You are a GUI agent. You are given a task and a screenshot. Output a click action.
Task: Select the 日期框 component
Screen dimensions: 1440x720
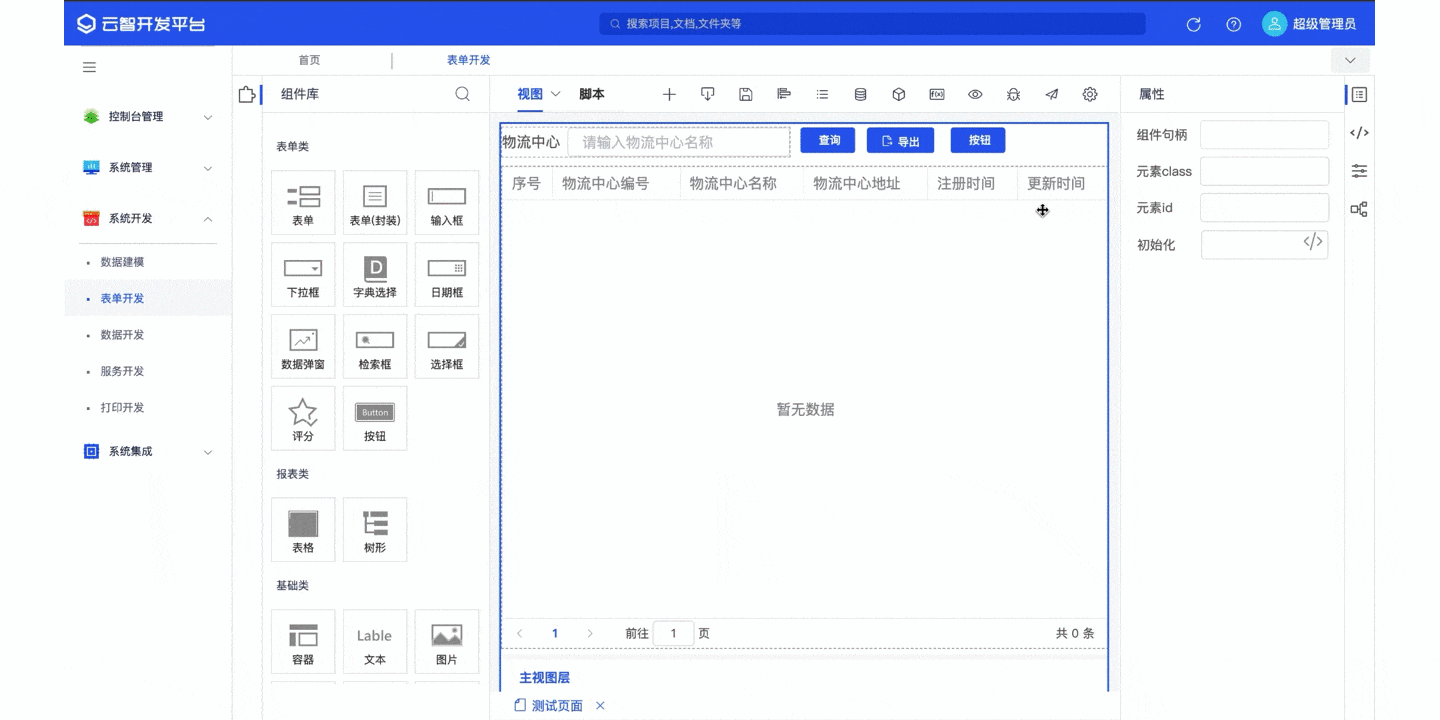pos(447,275)
